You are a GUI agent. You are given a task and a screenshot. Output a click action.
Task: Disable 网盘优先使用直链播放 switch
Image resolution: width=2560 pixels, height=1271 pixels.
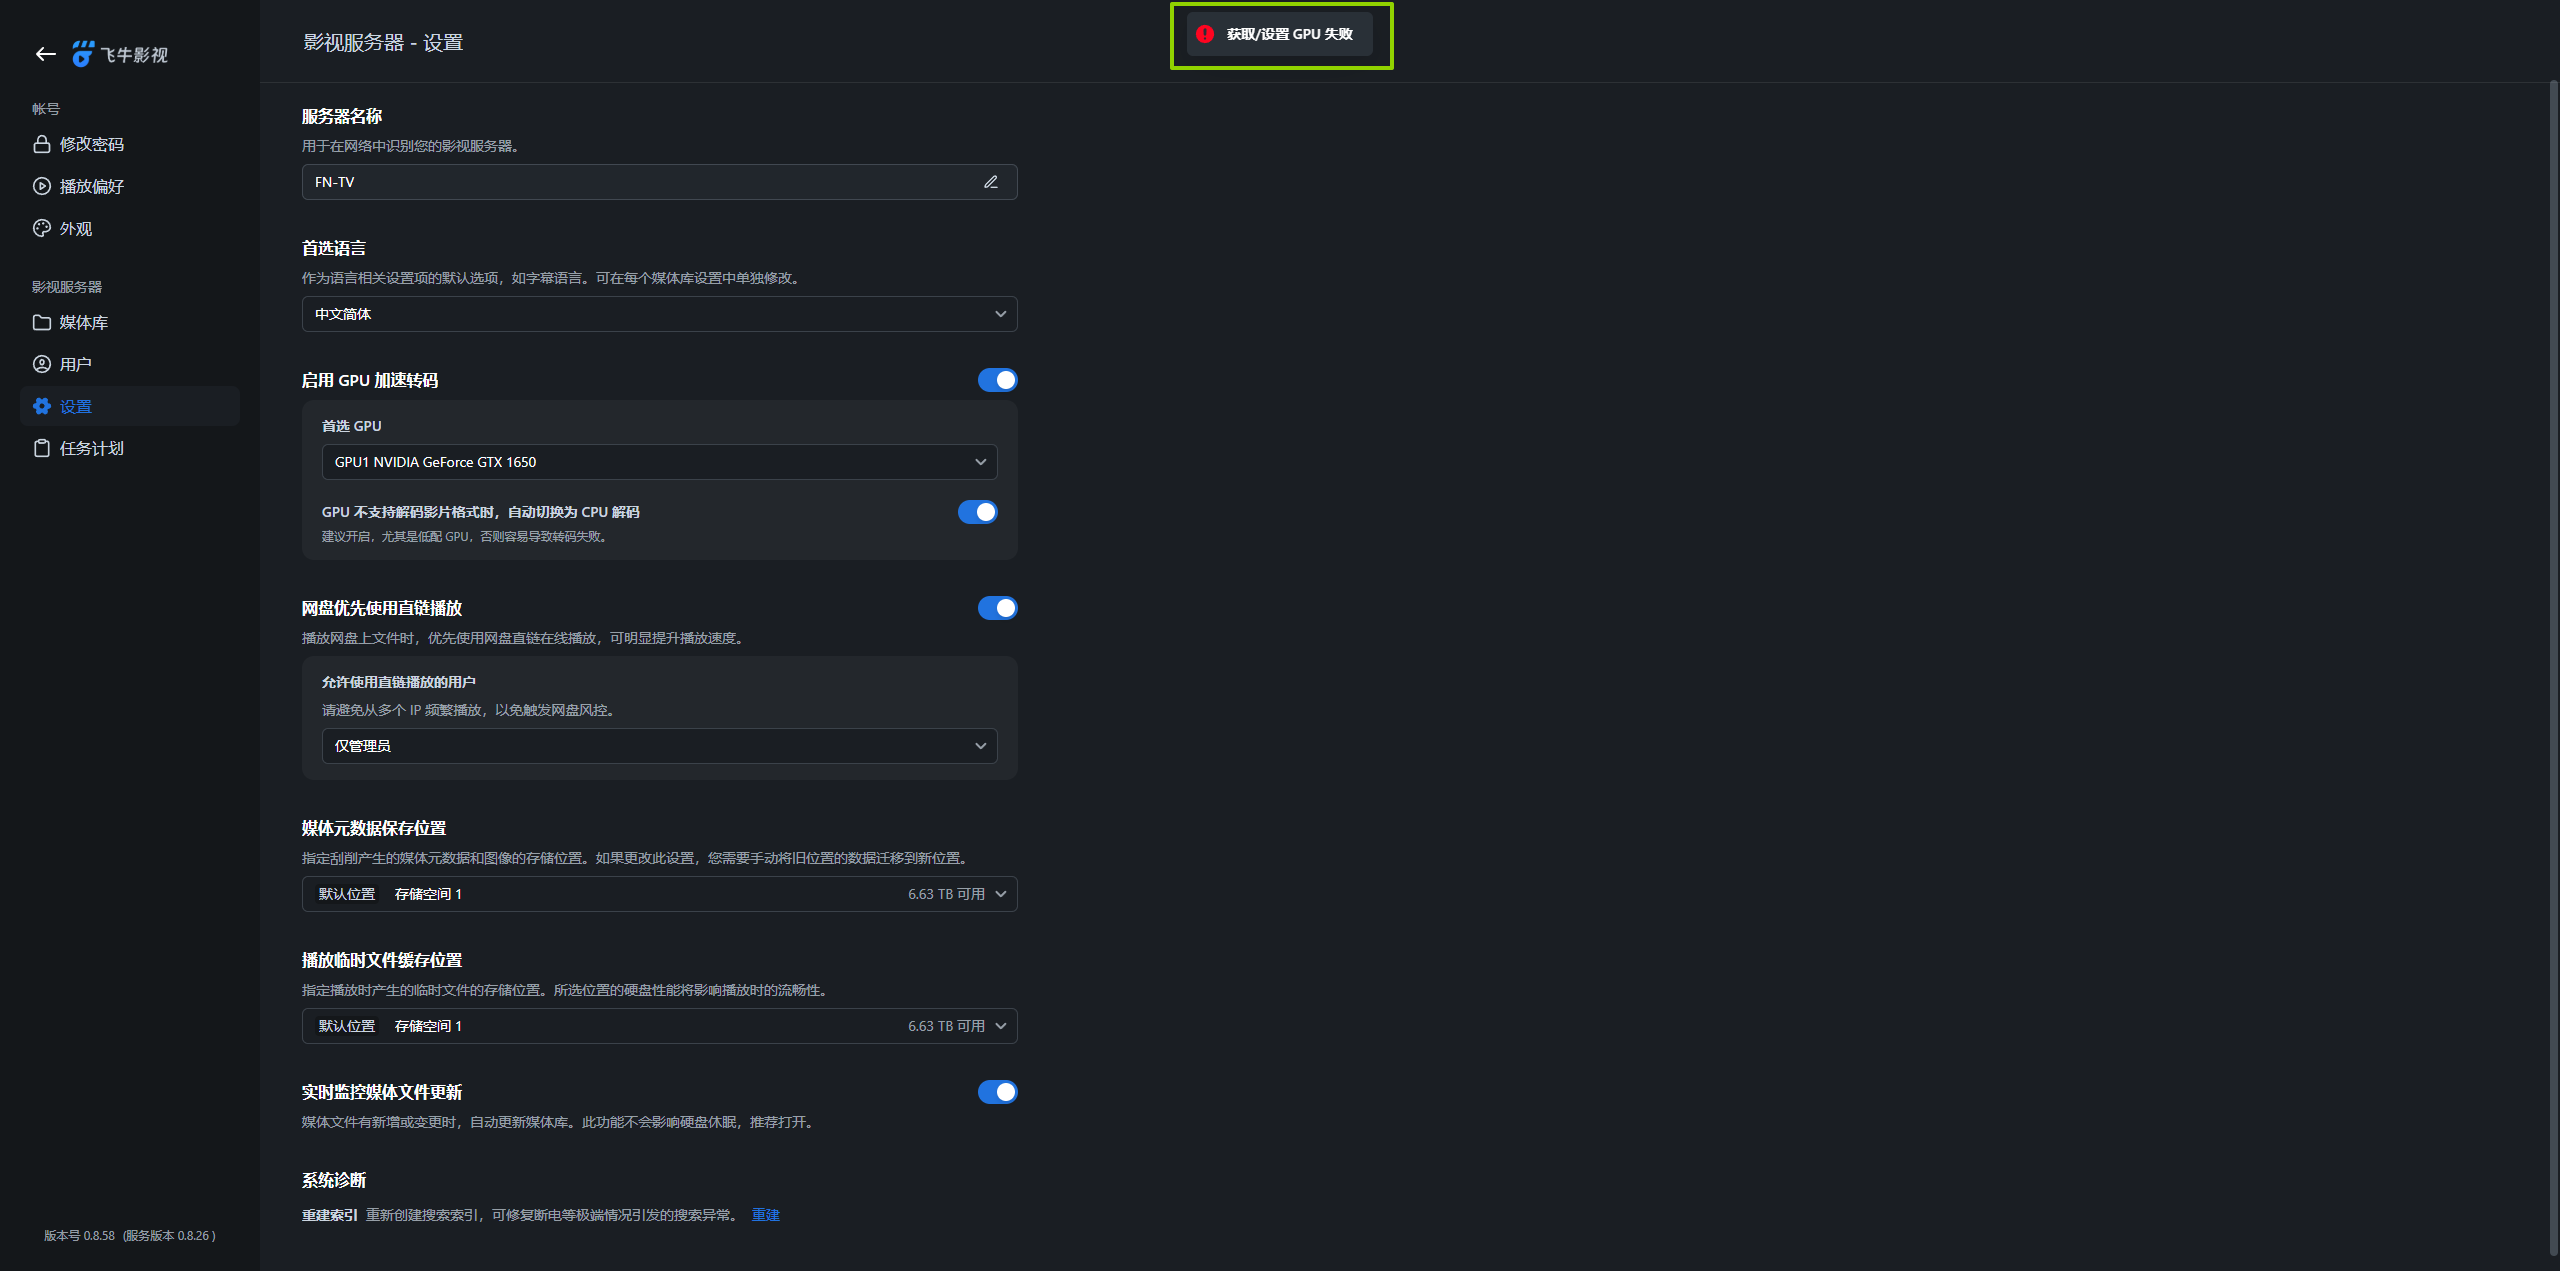(997, 608)
